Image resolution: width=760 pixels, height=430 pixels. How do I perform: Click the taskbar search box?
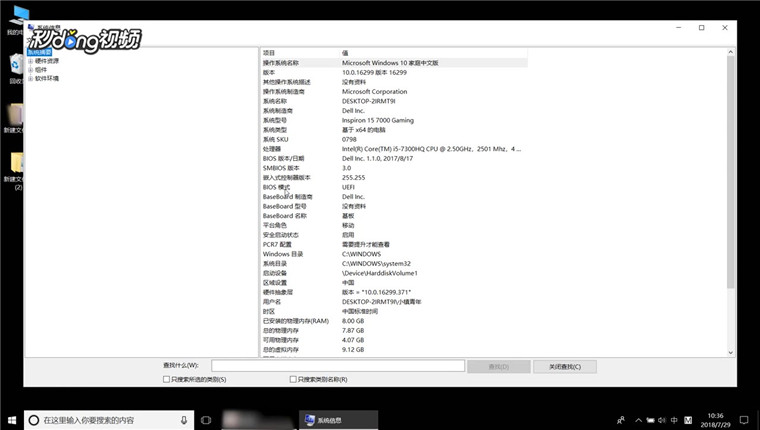coord(109,420)
